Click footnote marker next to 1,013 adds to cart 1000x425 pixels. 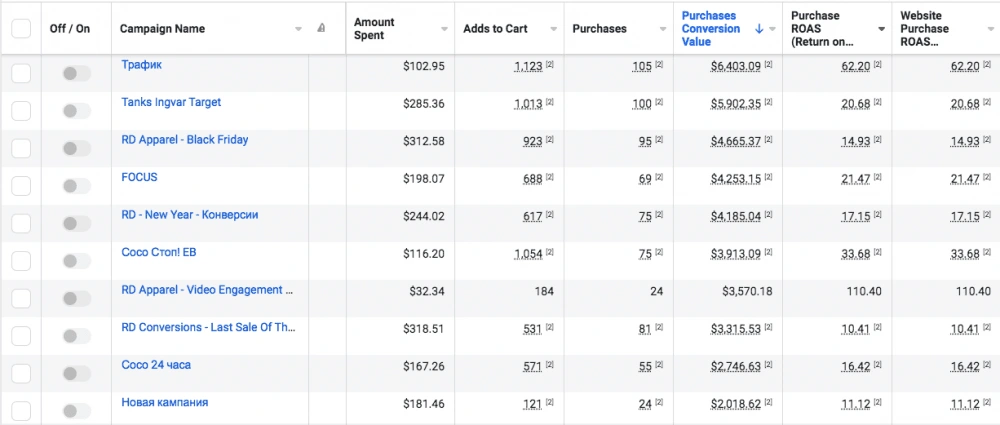(x=550, y=104)
